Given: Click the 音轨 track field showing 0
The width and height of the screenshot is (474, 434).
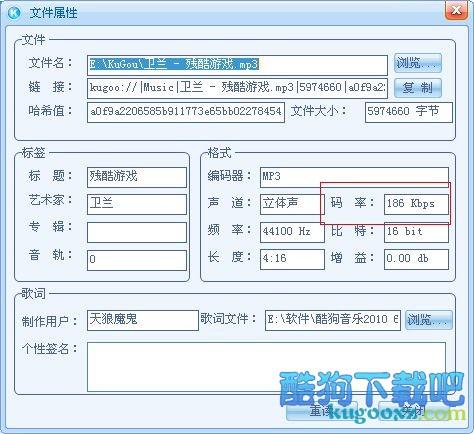Looking at the screenshot, I should (x=137, y=260).
